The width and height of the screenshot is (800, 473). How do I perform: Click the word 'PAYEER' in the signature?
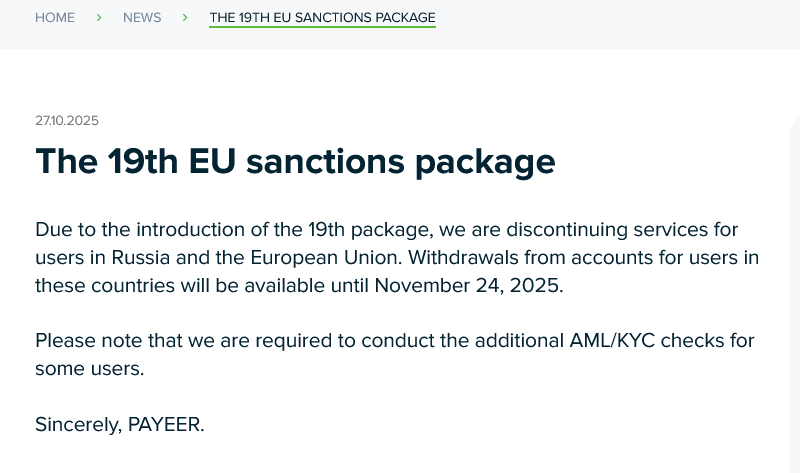point(165,424)
